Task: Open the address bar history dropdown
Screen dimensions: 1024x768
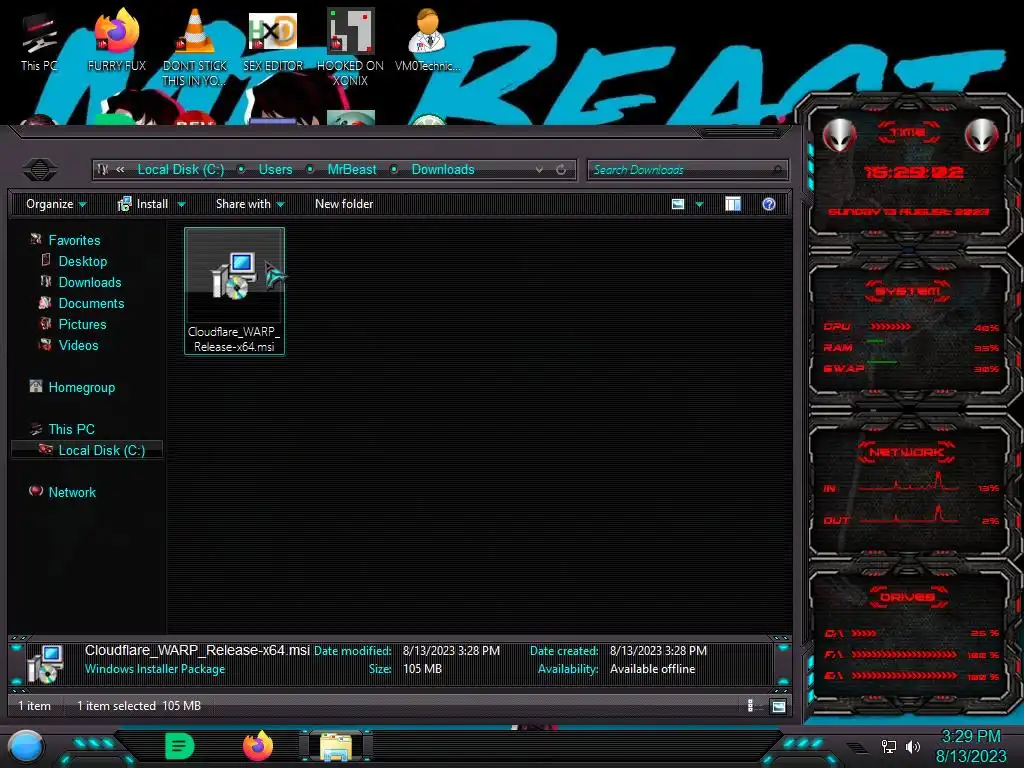Action: click(x=539, y=170)
